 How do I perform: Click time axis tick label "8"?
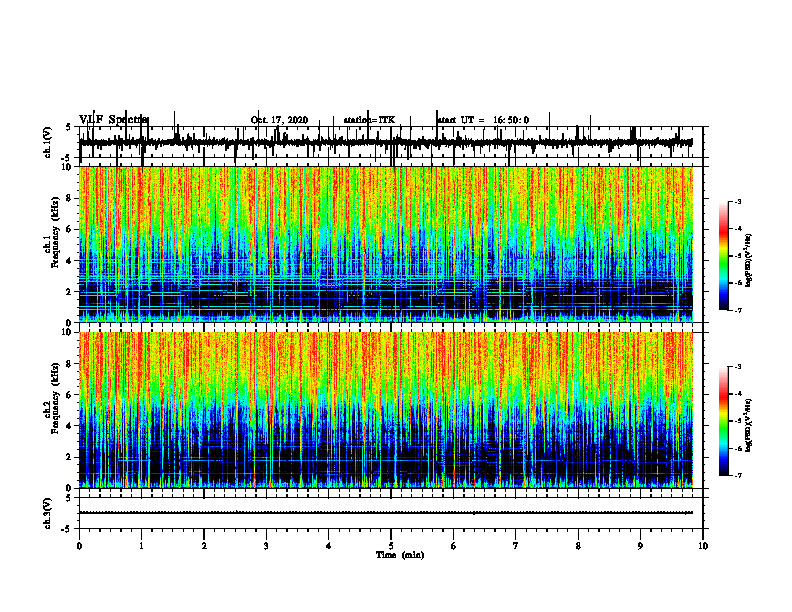point(578,546)
